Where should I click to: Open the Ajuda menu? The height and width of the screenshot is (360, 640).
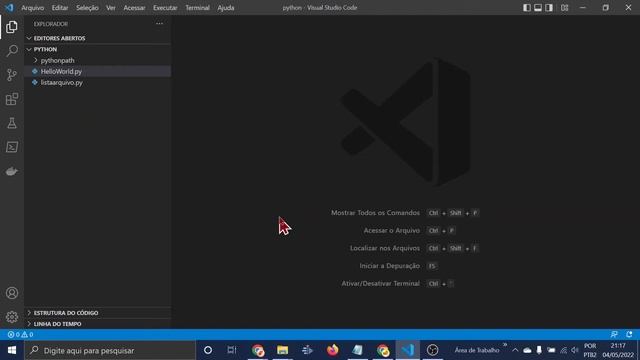226,8
